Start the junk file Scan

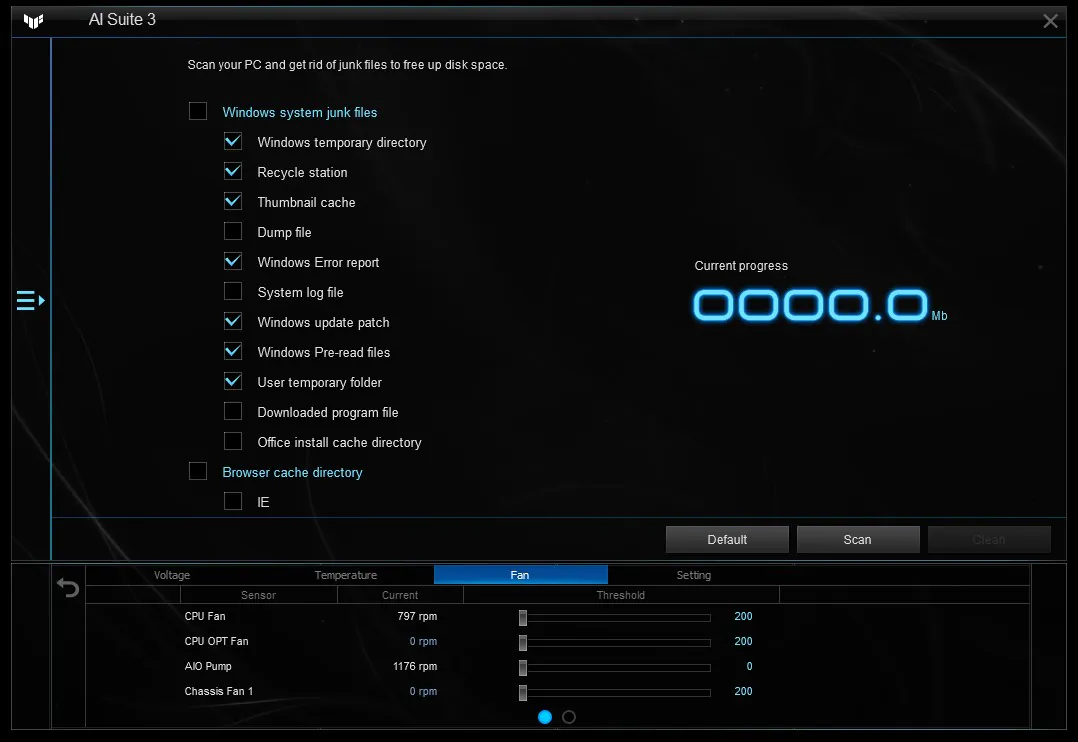[858, 540]
